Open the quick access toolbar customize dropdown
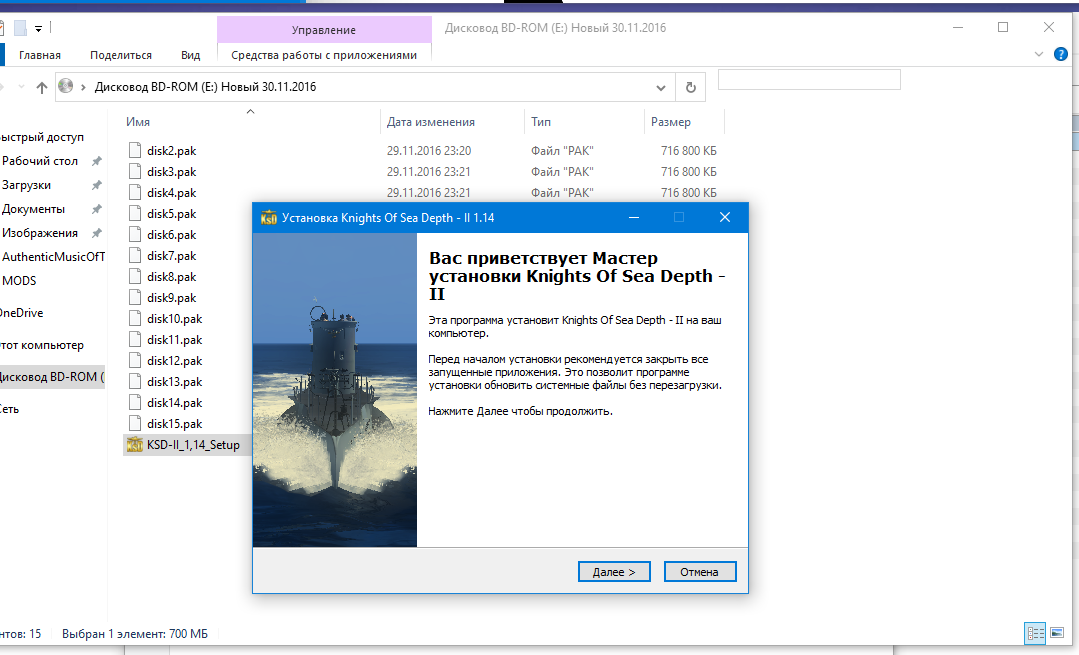 (39, 29)
